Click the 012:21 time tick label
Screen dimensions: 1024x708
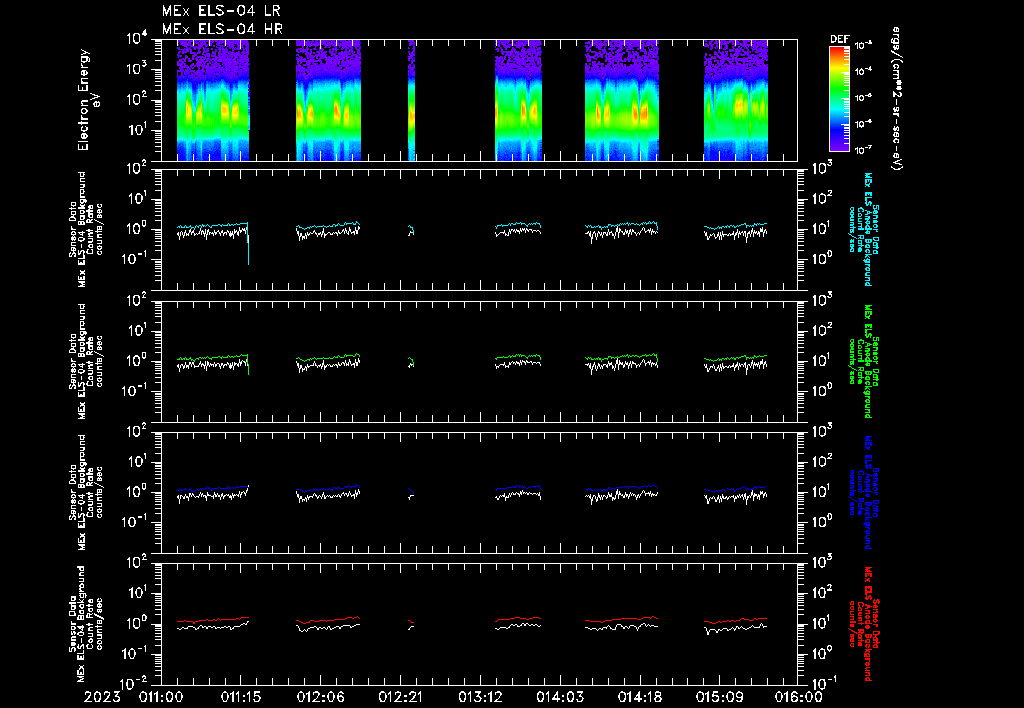(400, 697)
